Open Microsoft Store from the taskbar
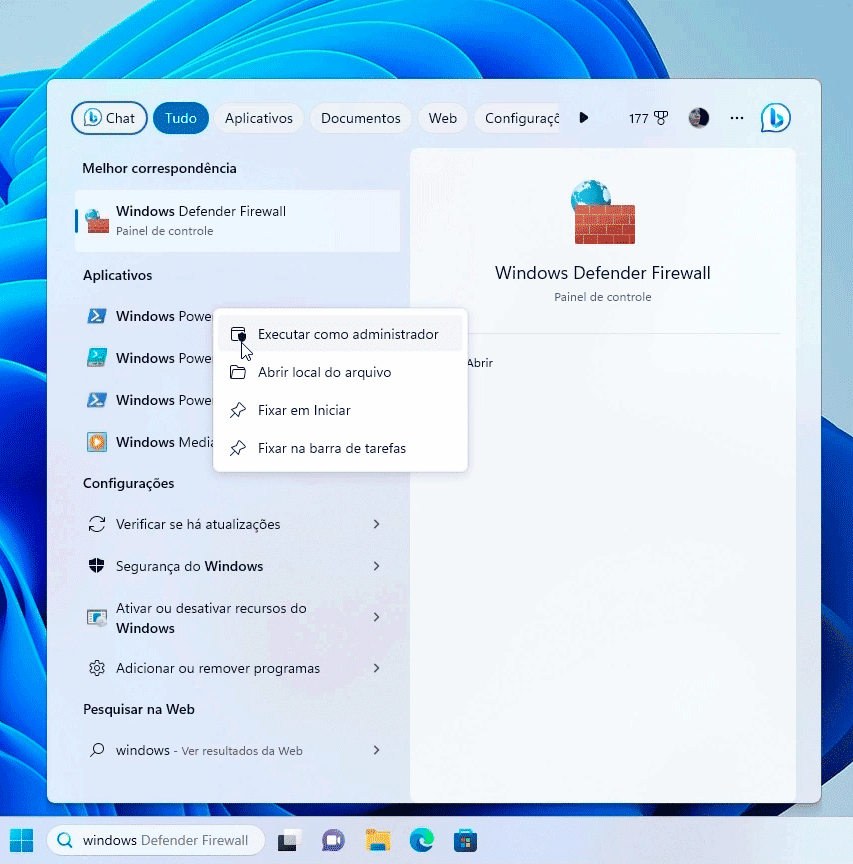 465,840
